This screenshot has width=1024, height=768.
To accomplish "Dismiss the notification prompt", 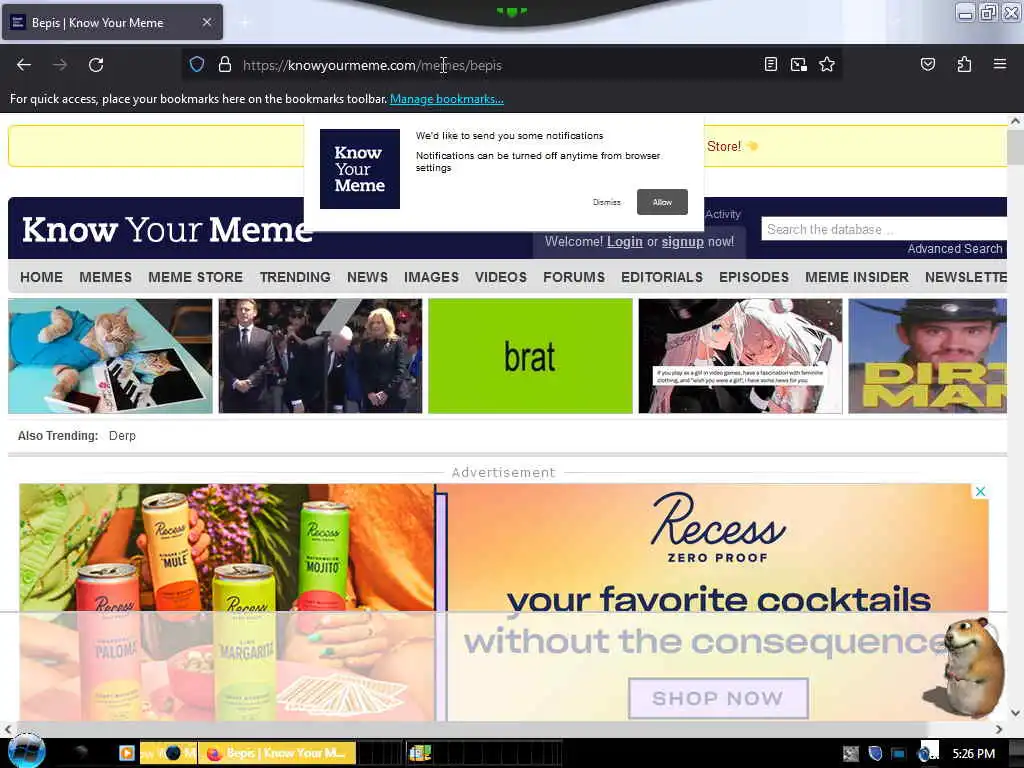I will coord(607,202).
